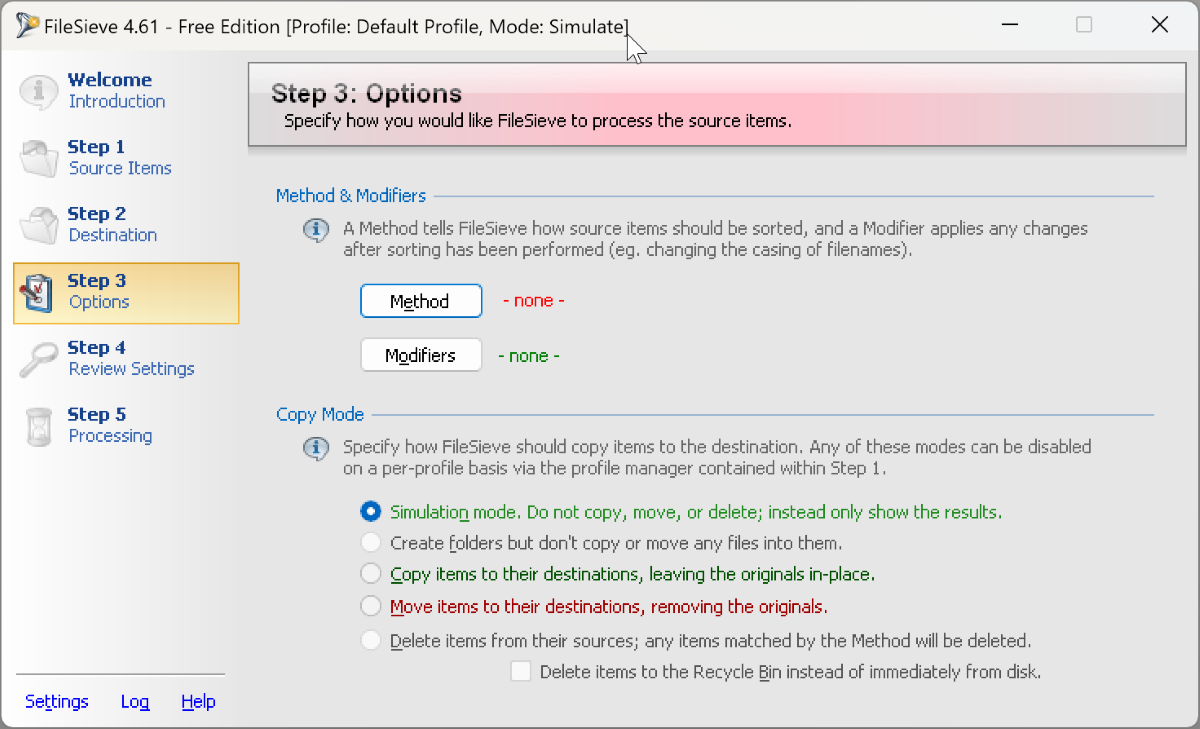
Task: Click the Step 1 open folder icon
Action: point(39,158)
